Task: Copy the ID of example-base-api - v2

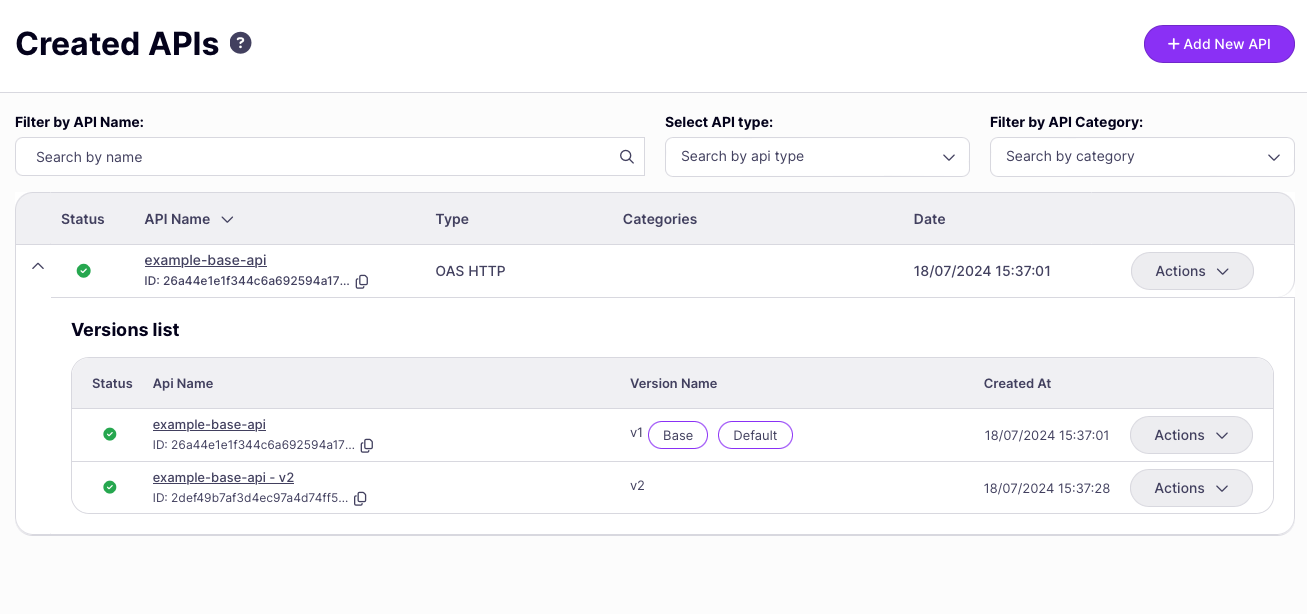Action: (360, 498)
